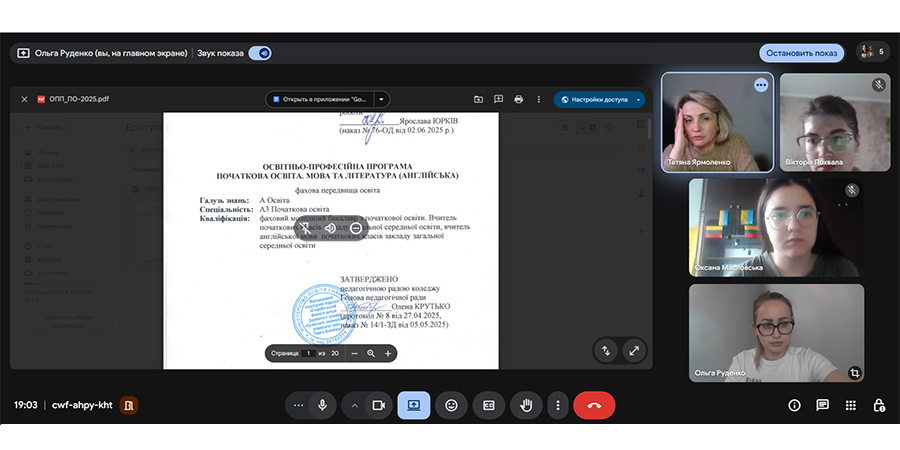Click the add to Drive folder icon
Screen dimensions: 900x450
pos(478,99)
